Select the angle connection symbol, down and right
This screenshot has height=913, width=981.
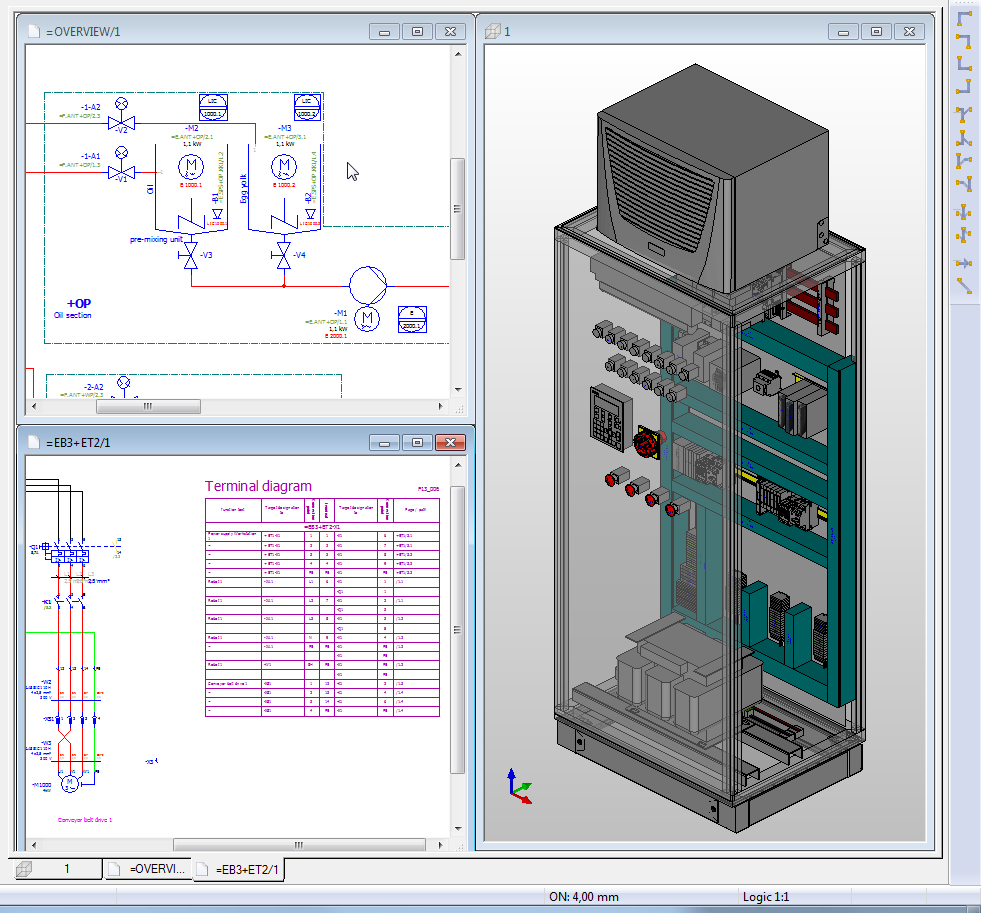(963, 18)
